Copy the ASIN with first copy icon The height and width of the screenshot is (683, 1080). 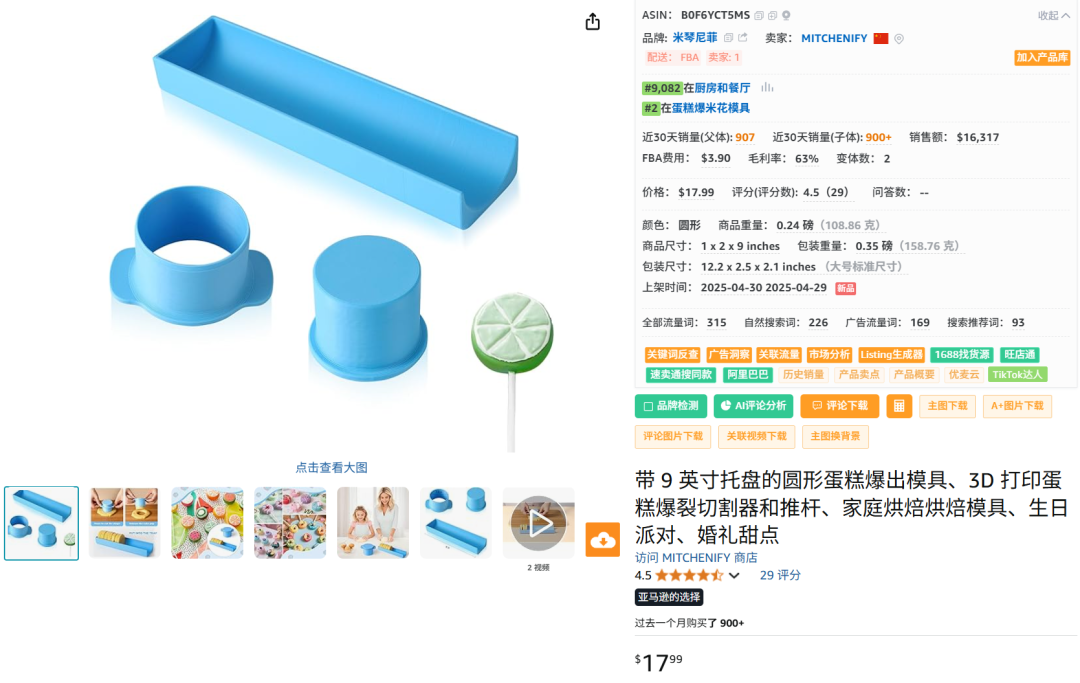click(759, 15)
